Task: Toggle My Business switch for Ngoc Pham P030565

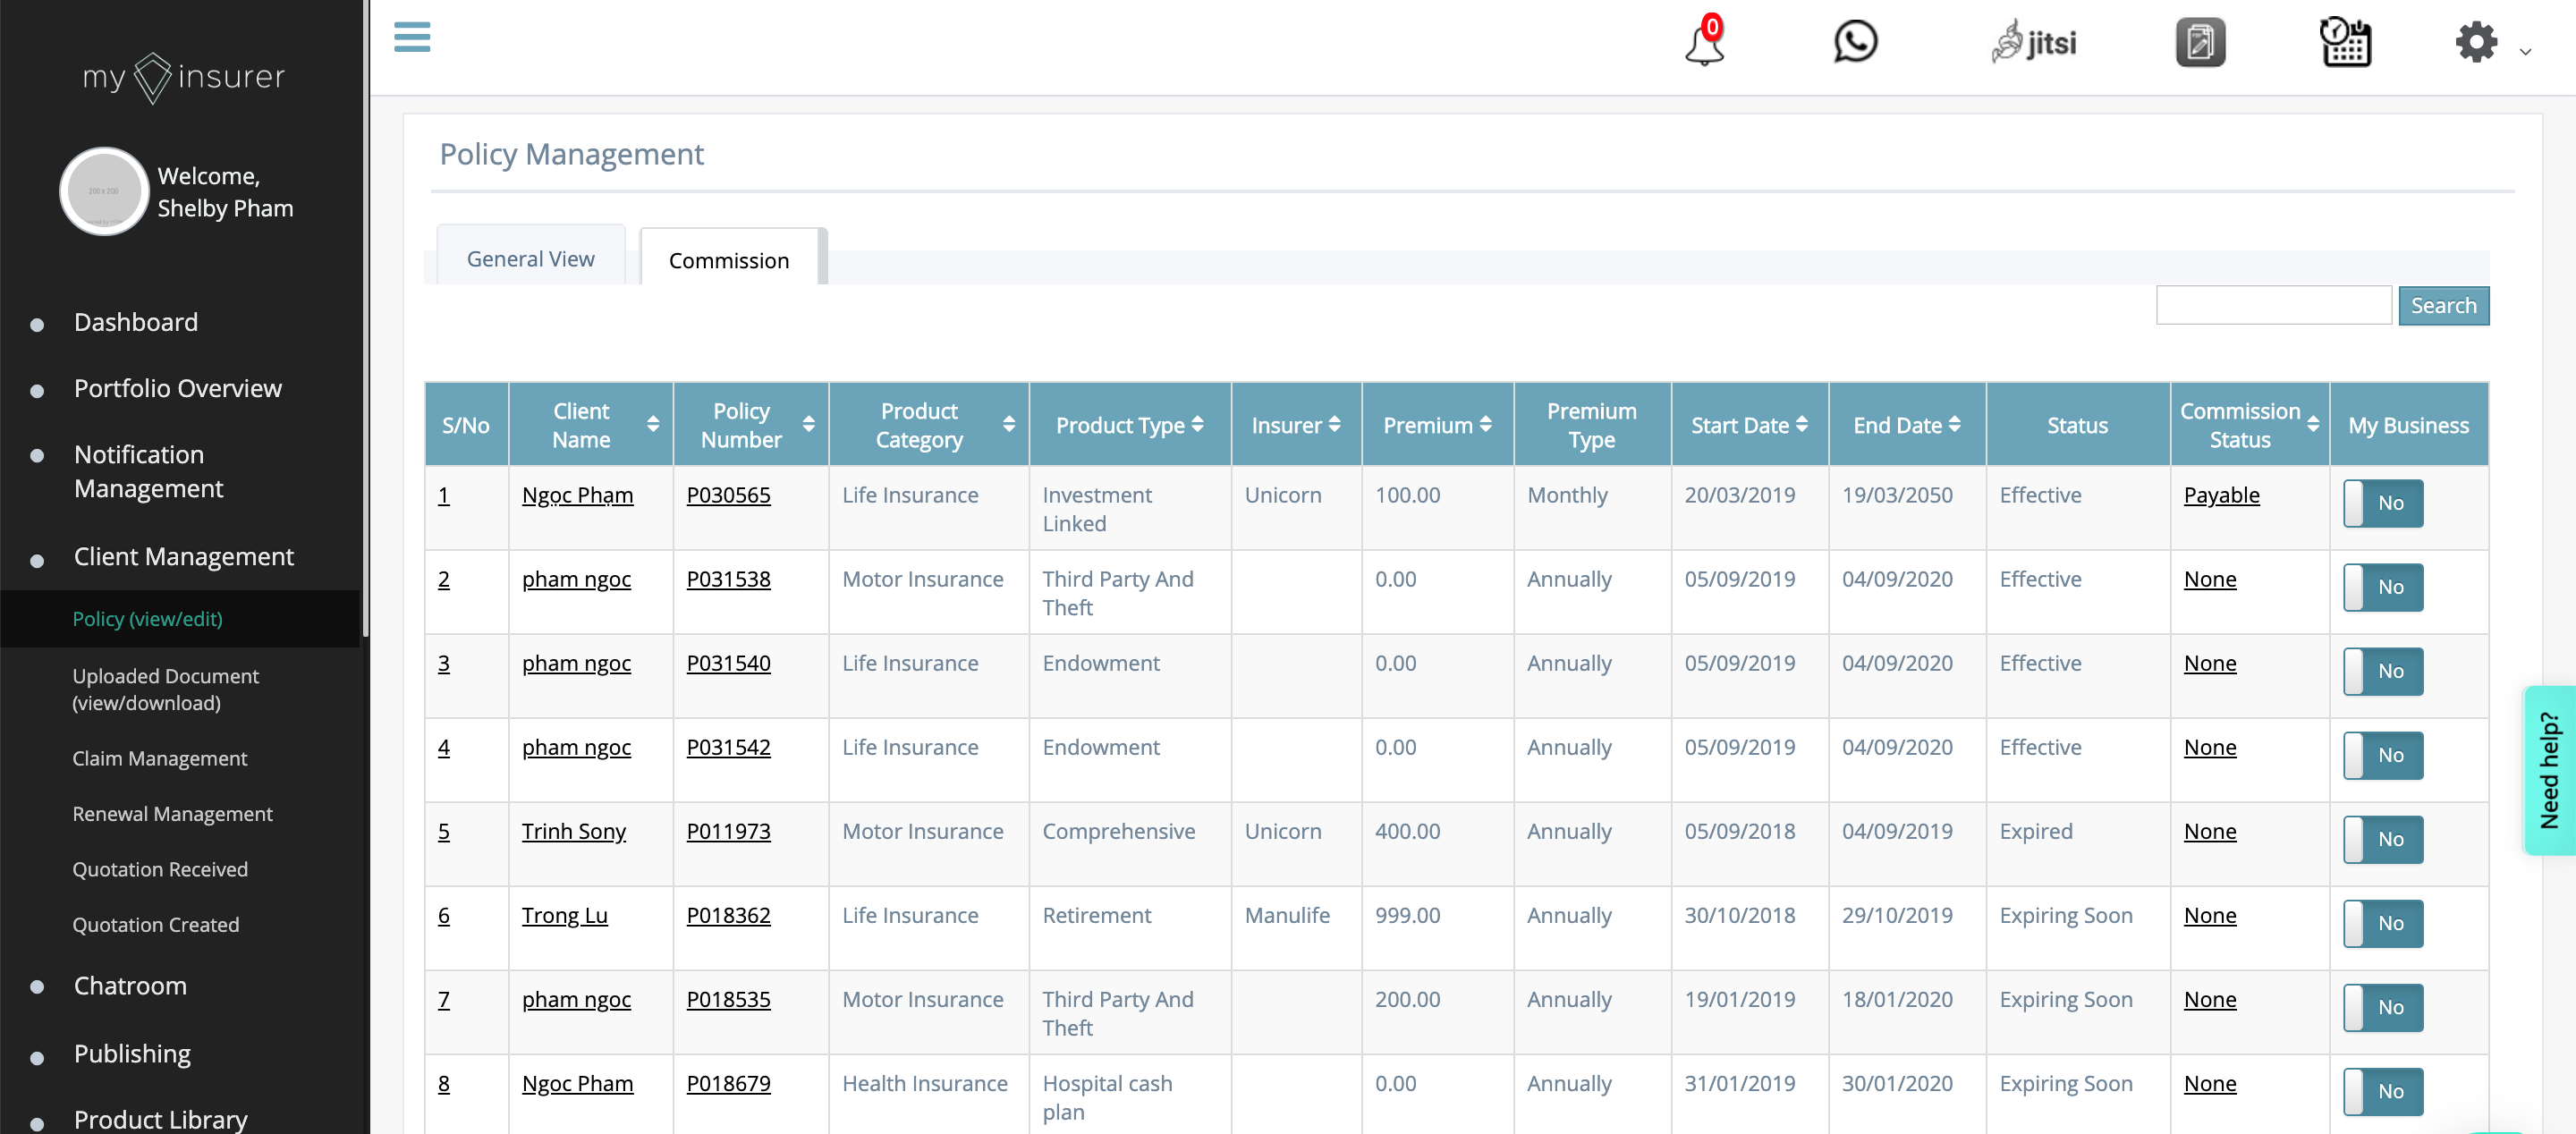Action: [x=2382, y=503]
